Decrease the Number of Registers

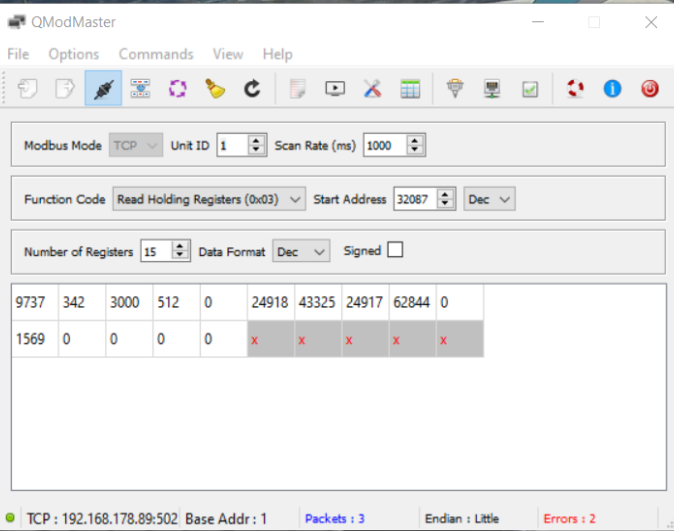pos(180,256)
